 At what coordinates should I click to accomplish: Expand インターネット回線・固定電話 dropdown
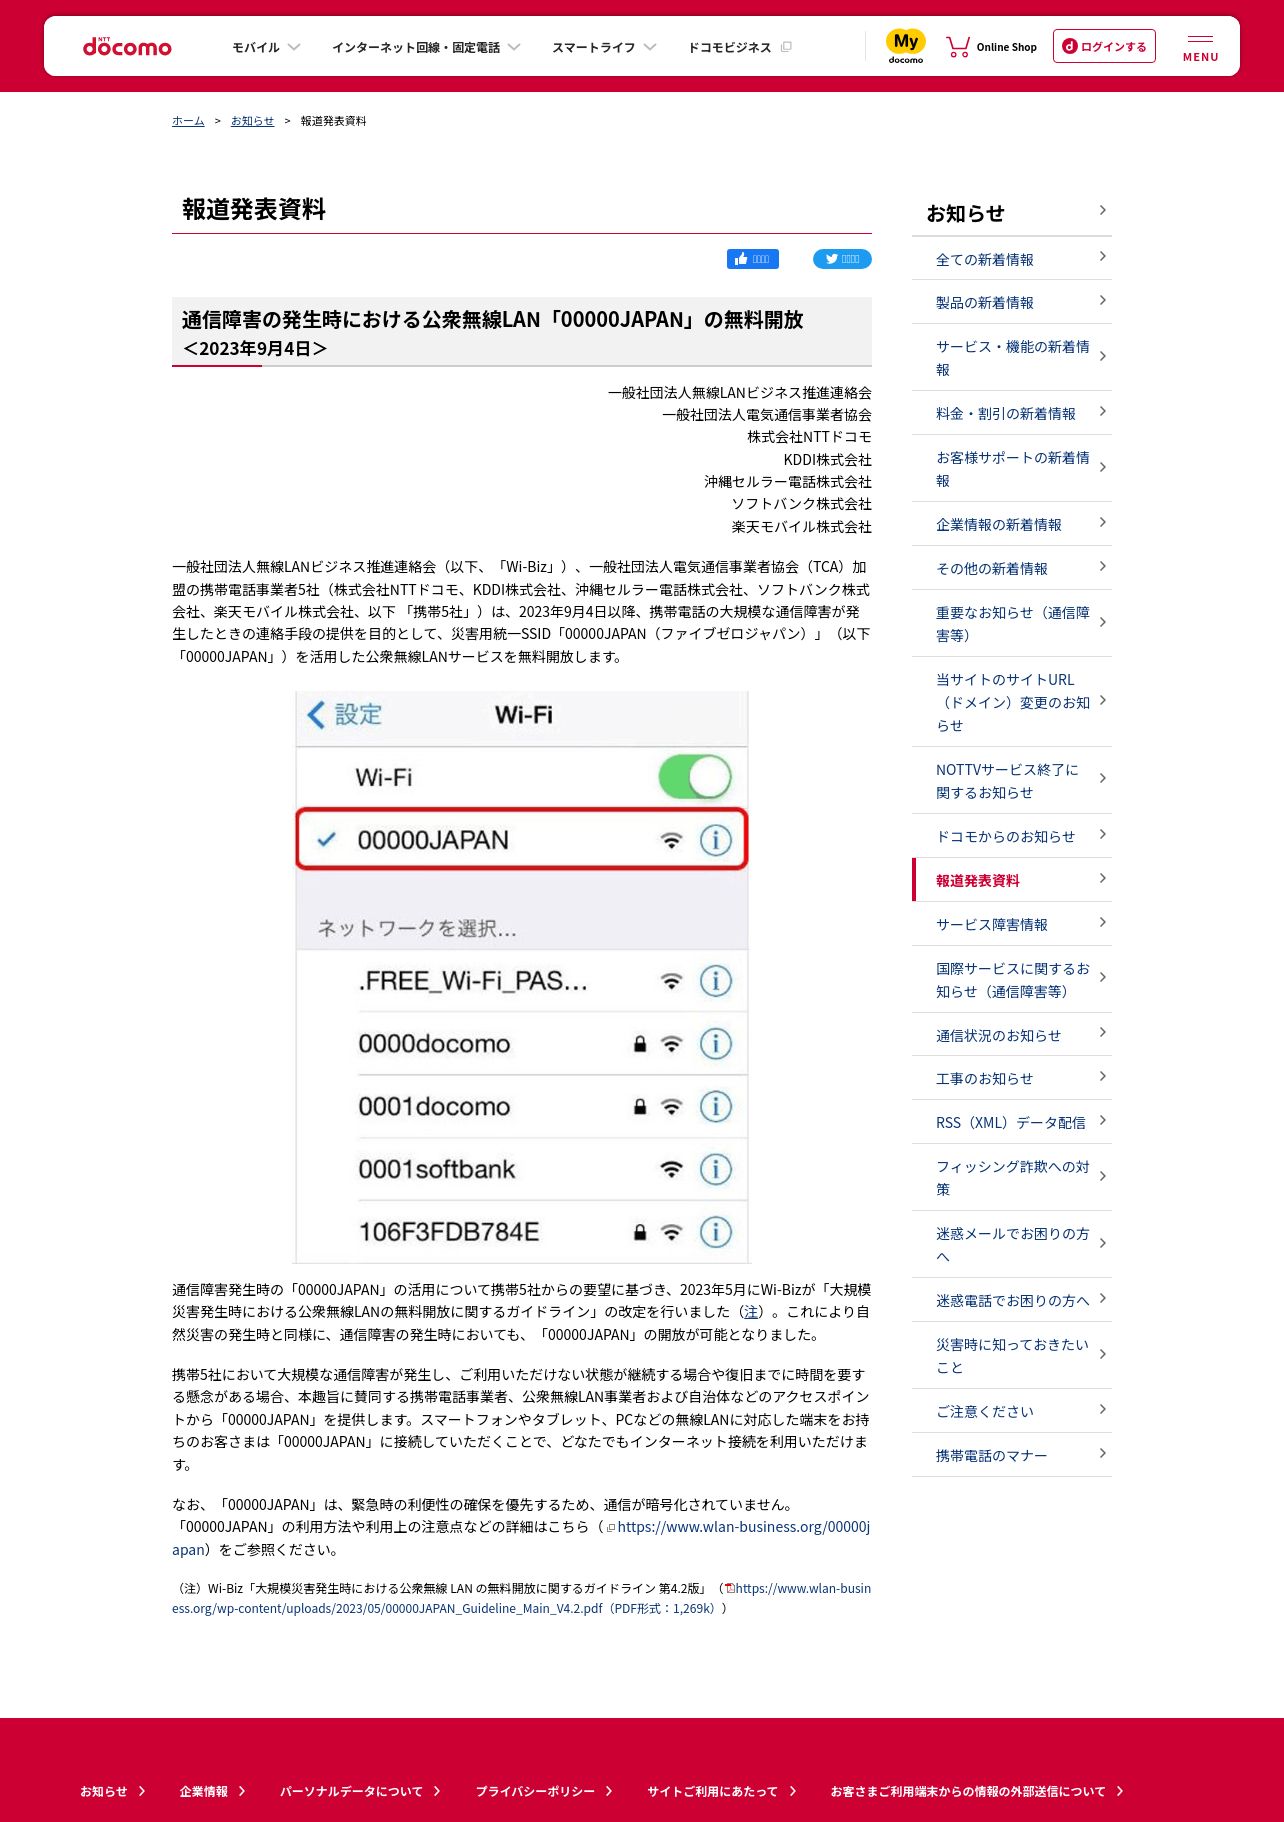[x=426, y=47]
